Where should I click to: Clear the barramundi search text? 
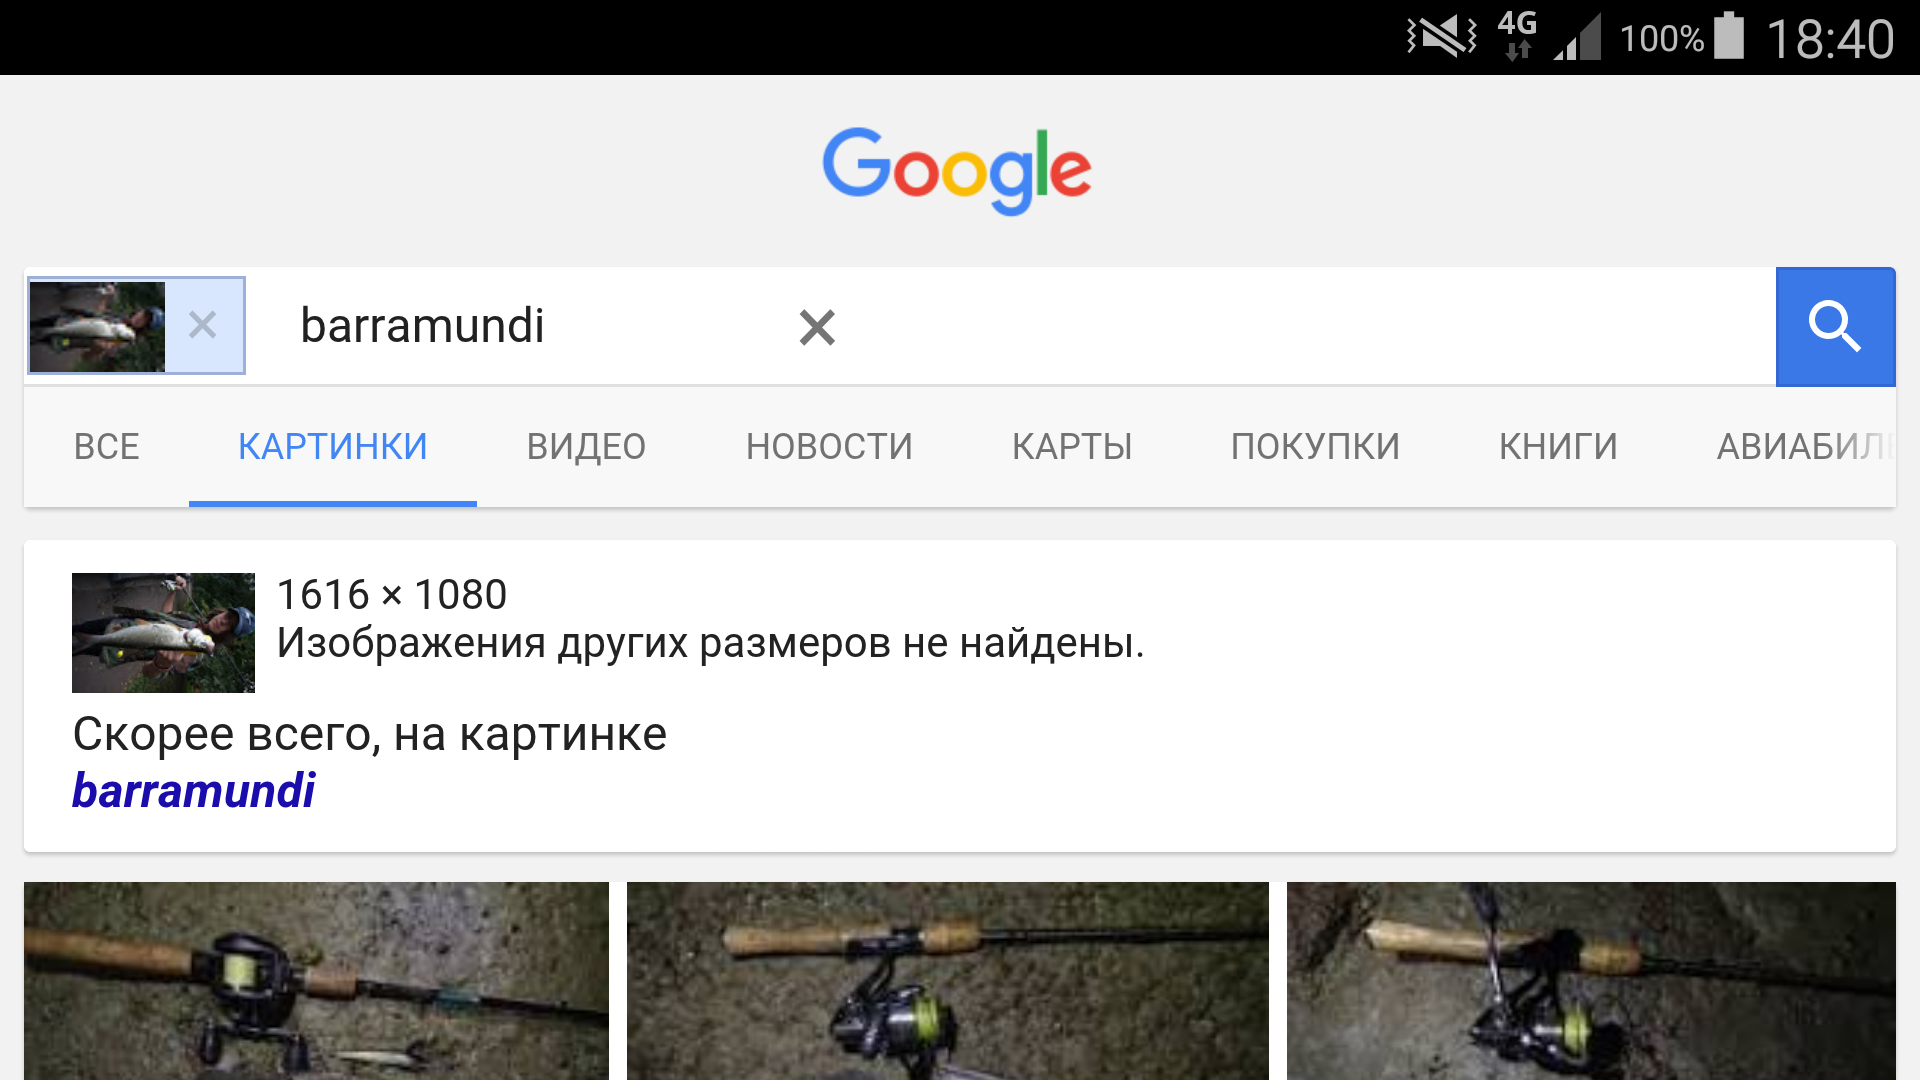817,327
